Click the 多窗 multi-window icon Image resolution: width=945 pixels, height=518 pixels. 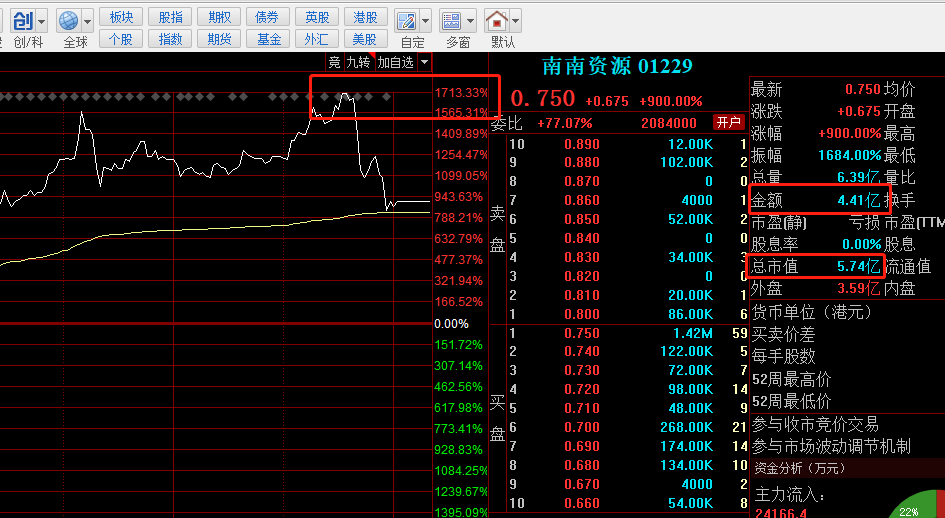pyautogui.click(x=451, y=22)
